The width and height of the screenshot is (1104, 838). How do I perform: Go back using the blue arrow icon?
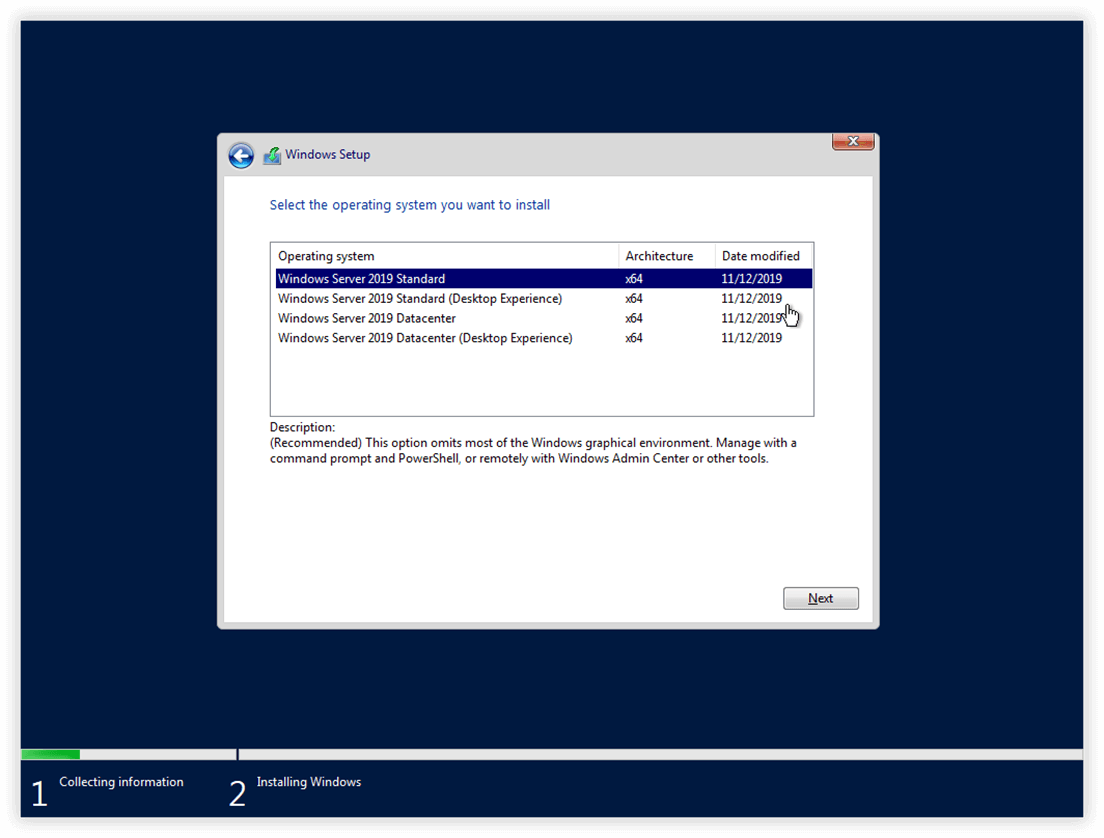pyautogui.click(x=241, y=156)
